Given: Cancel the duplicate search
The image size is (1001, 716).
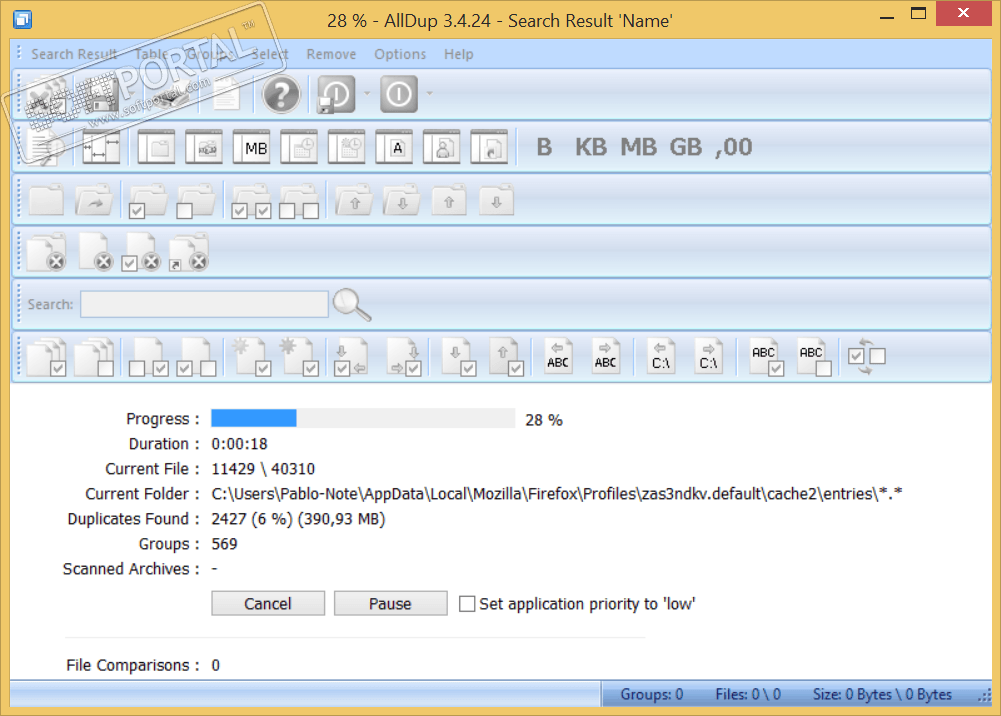Looking at the screenshot, I should pyautogui.click(x=268, y=604).
